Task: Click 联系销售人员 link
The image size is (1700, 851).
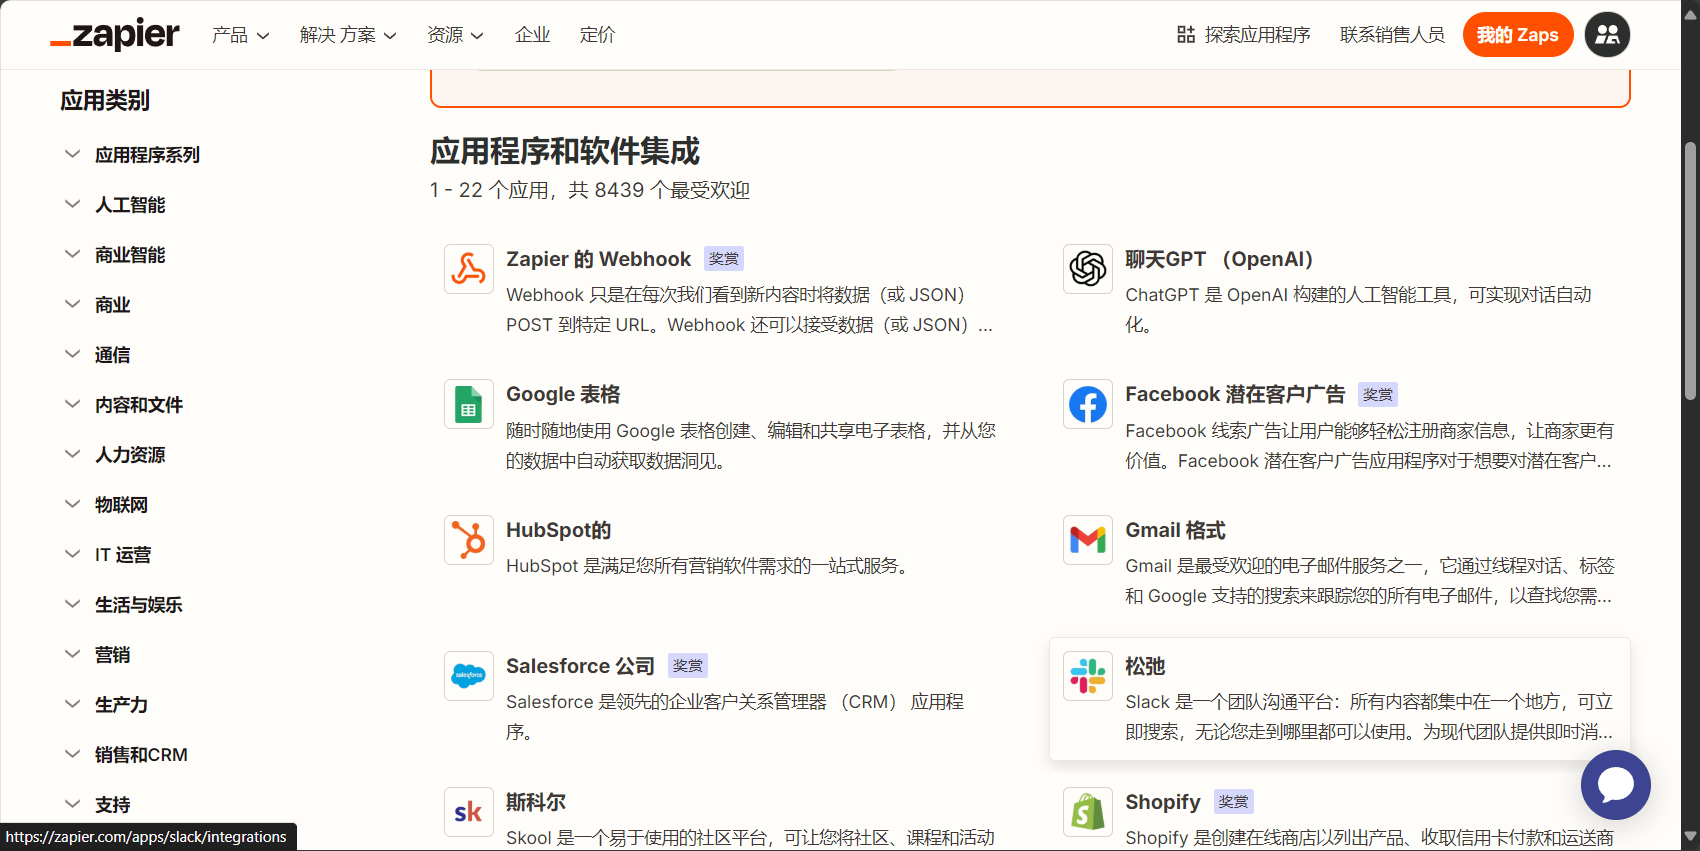Action: point(1392,35)
